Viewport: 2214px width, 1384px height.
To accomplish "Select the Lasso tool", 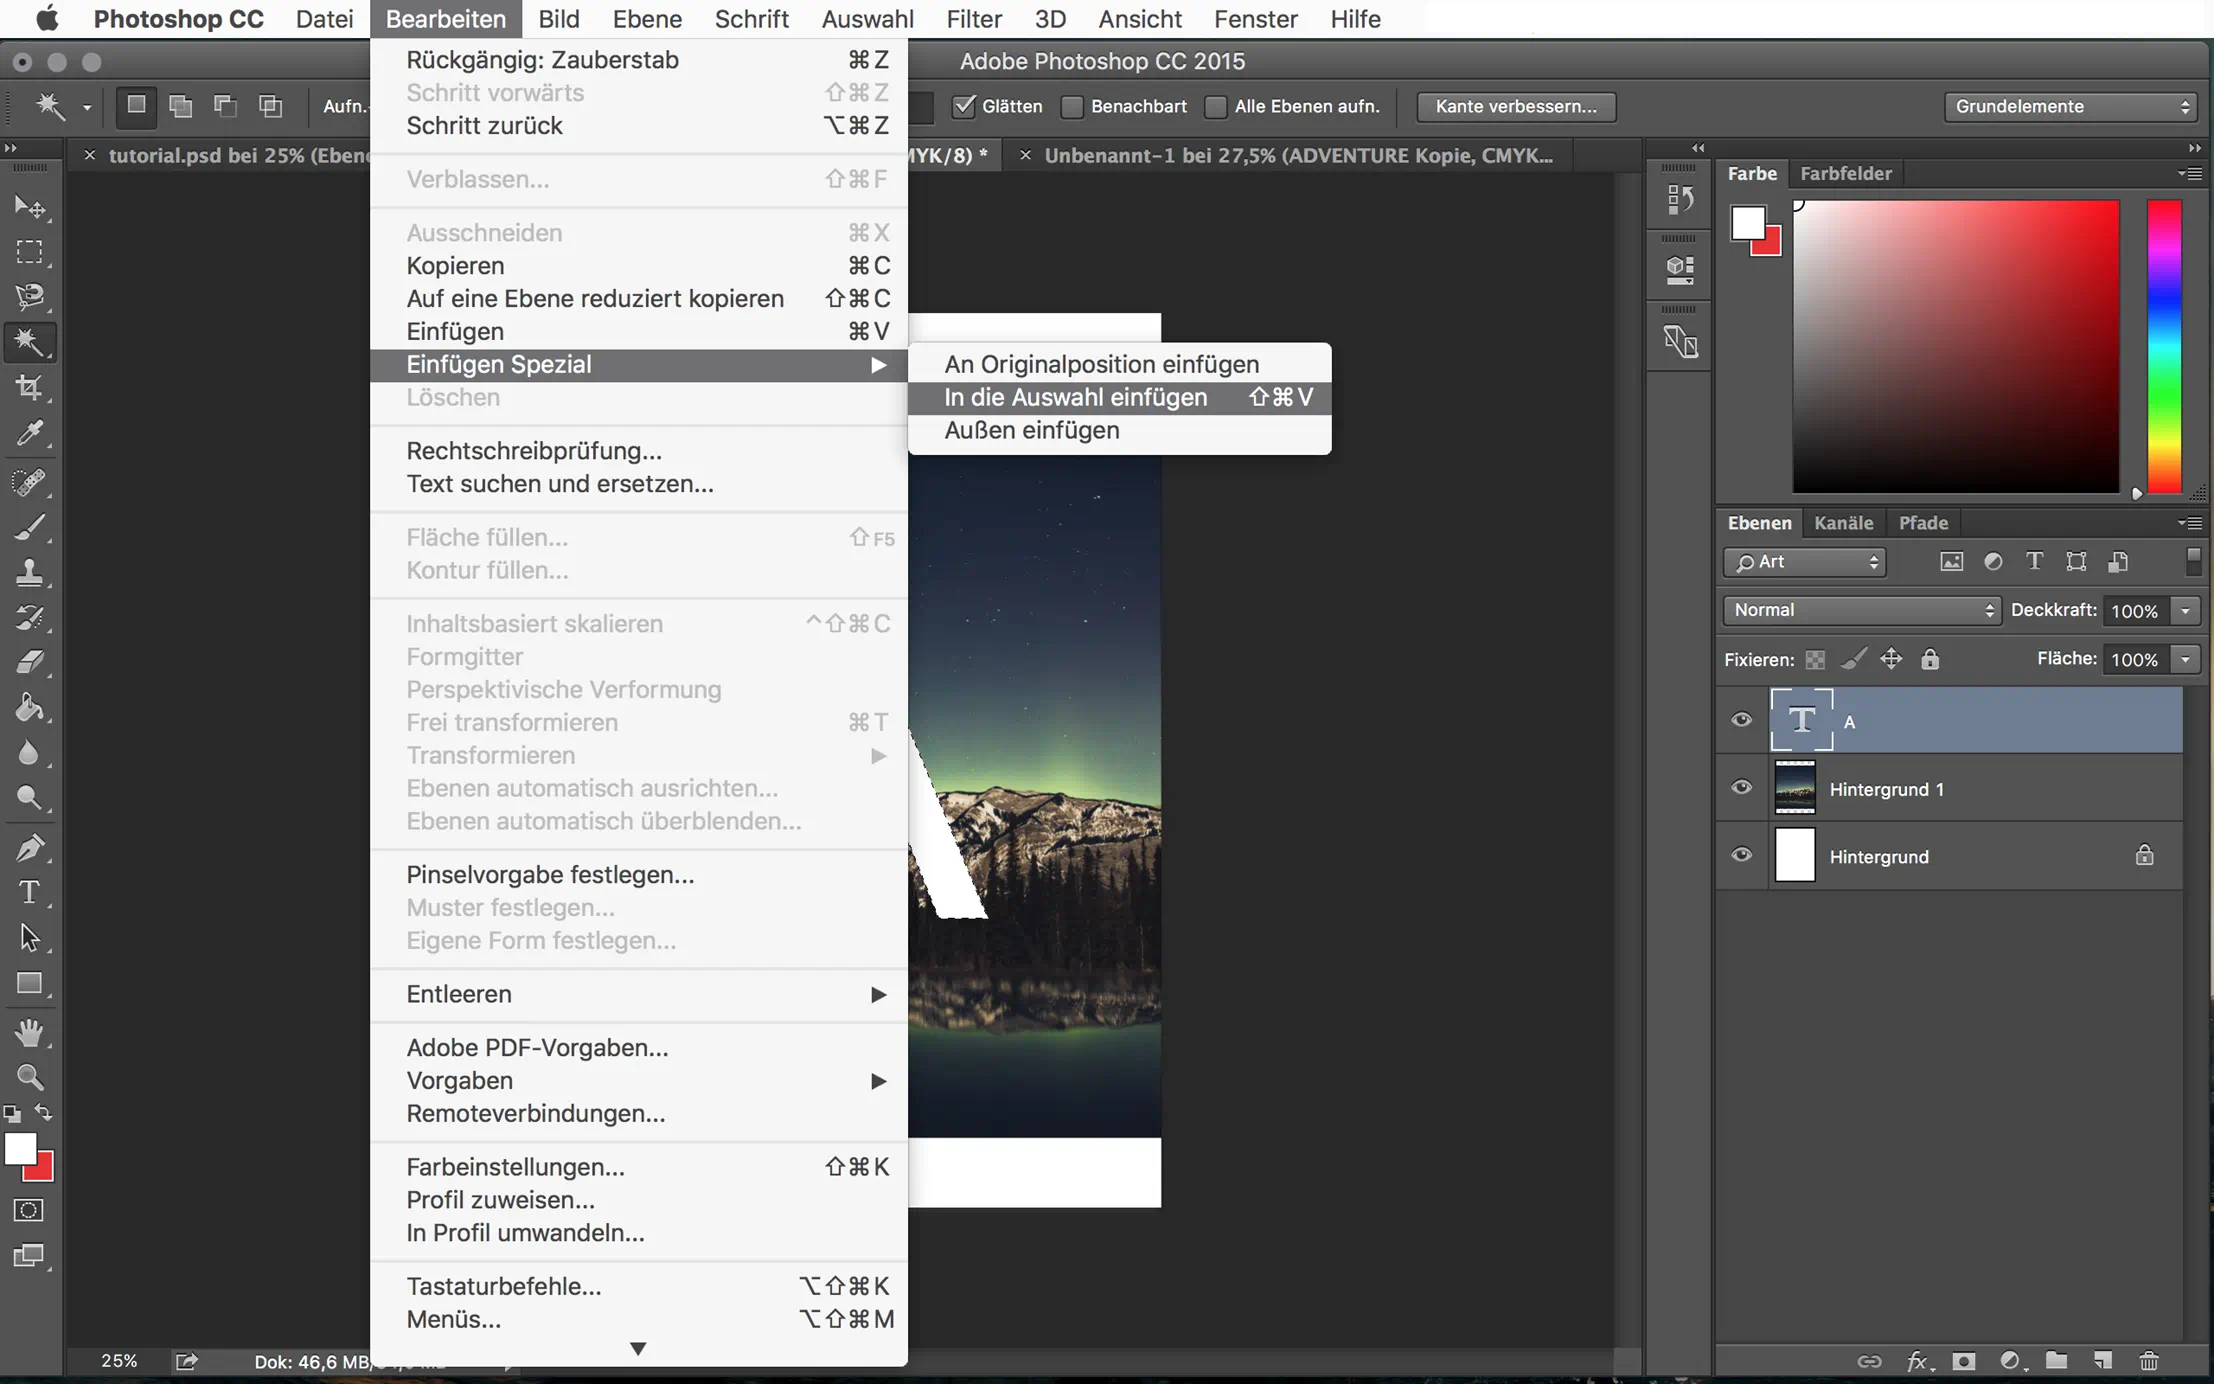I will tap(29, 296).
